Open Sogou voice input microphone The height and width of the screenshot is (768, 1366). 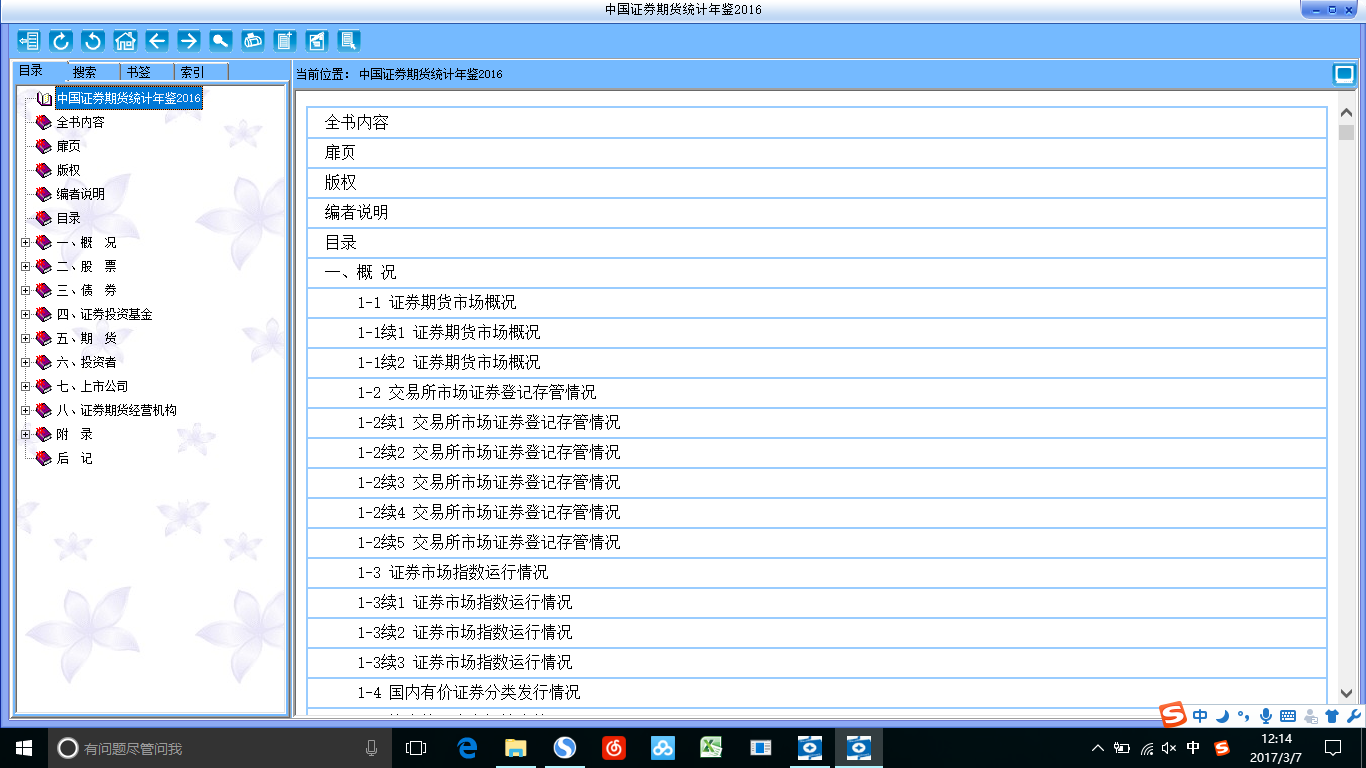tap(1266, 716)
